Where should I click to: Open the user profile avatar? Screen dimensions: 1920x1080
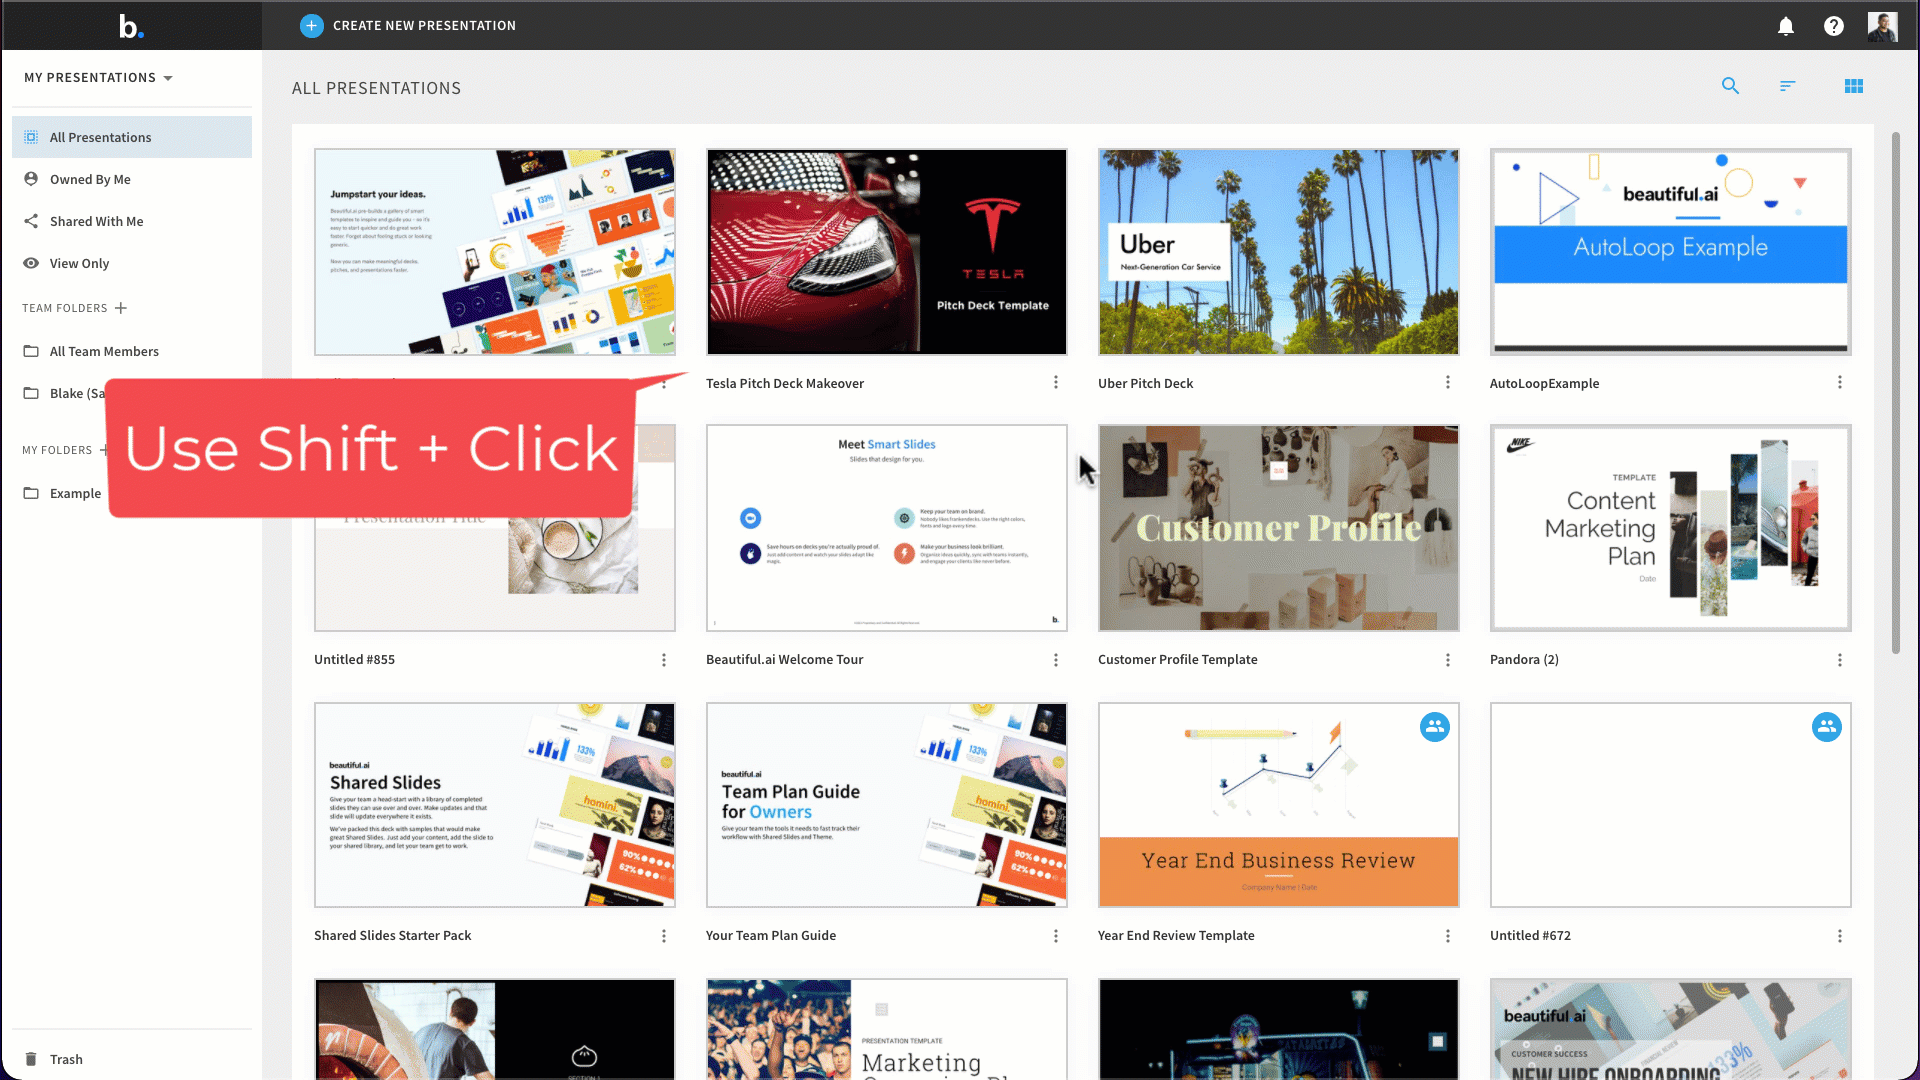pos(1882,26)
